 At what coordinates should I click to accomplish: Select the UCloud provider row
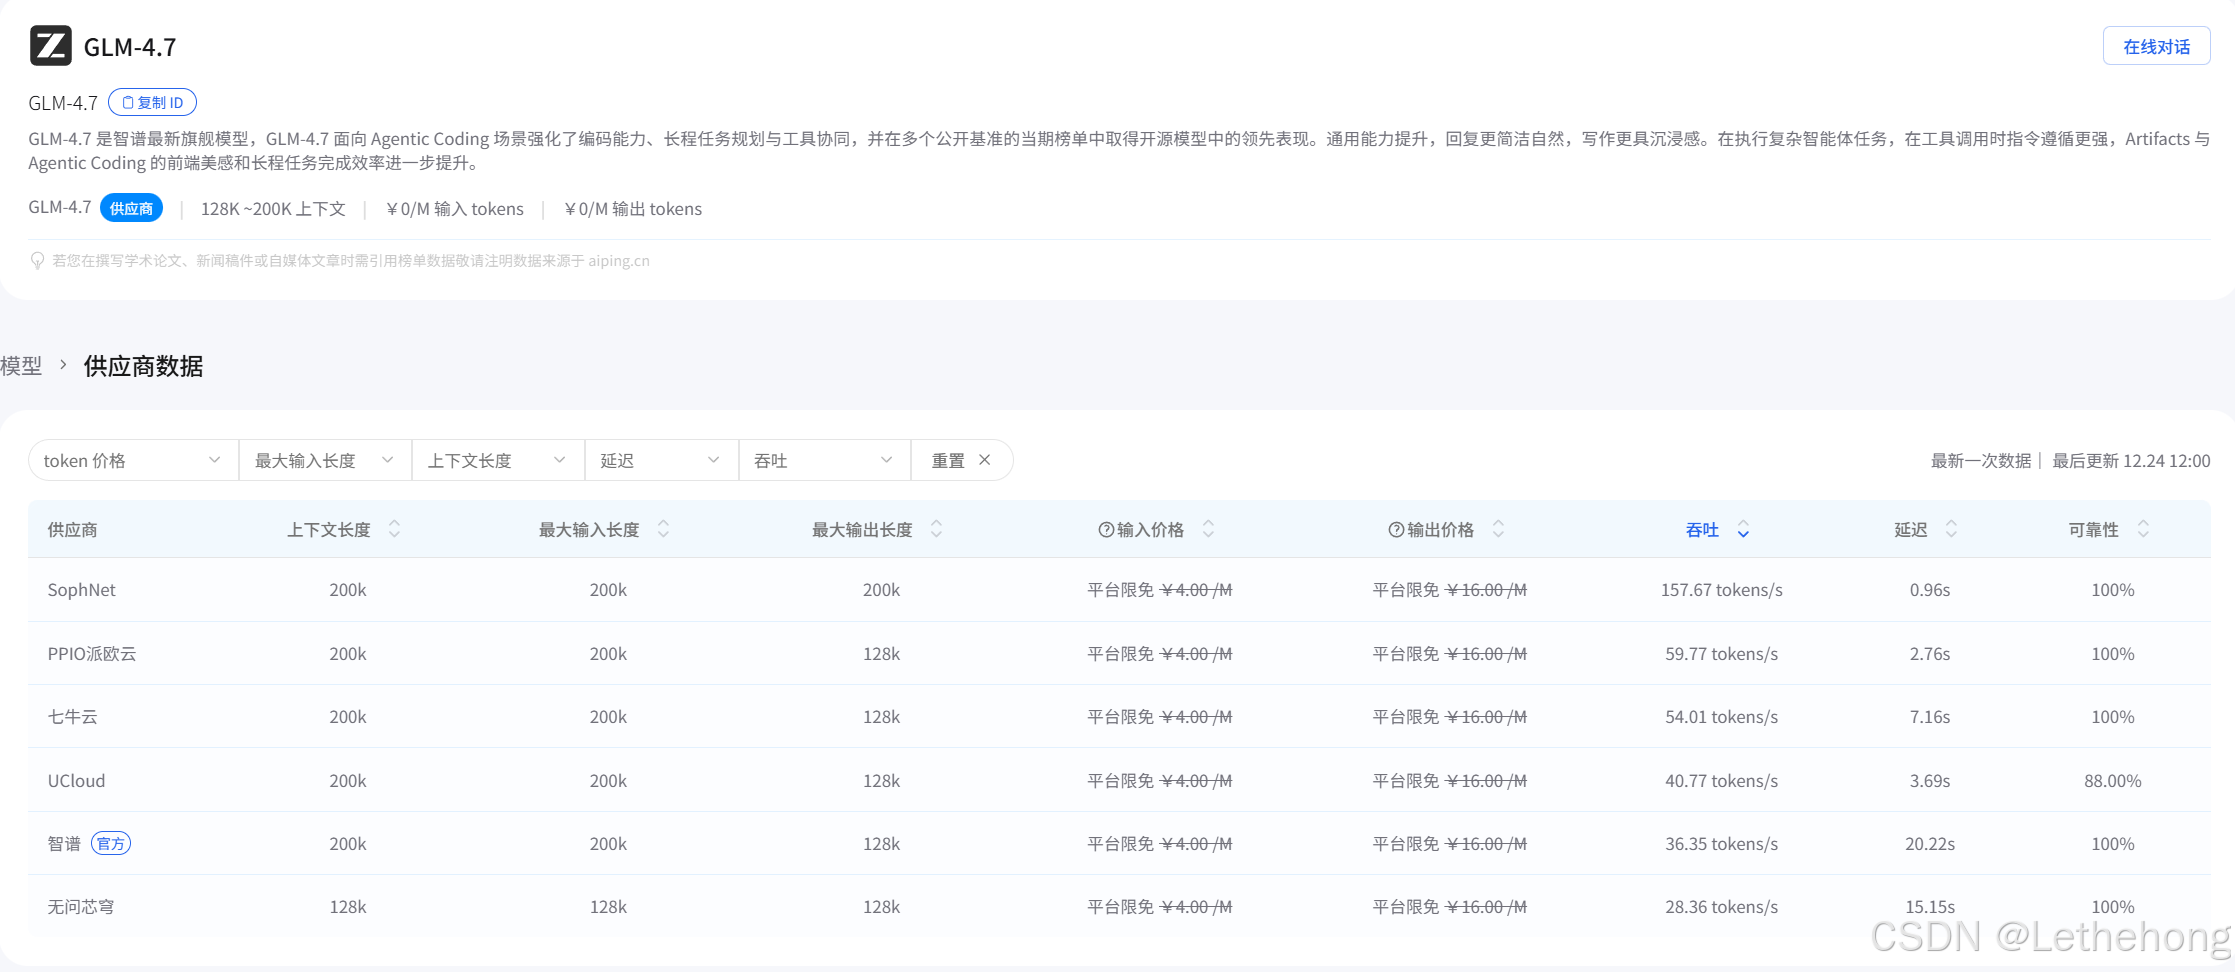[x=1119, y=780]
